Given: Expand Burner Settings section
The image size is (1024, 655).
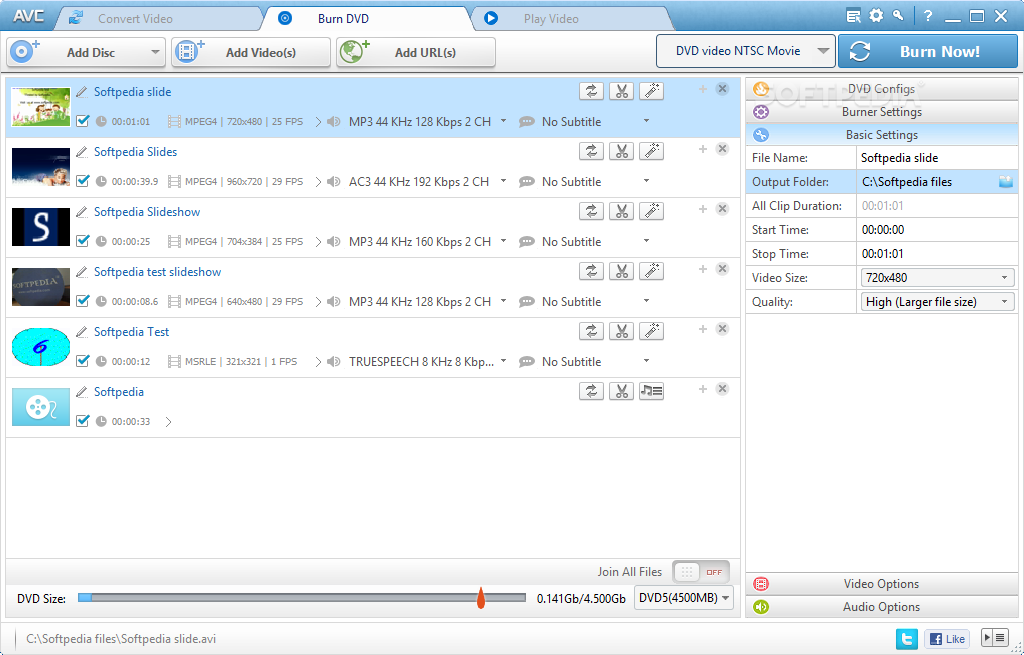Looking at the screenshot, I should tap(882, 112).
